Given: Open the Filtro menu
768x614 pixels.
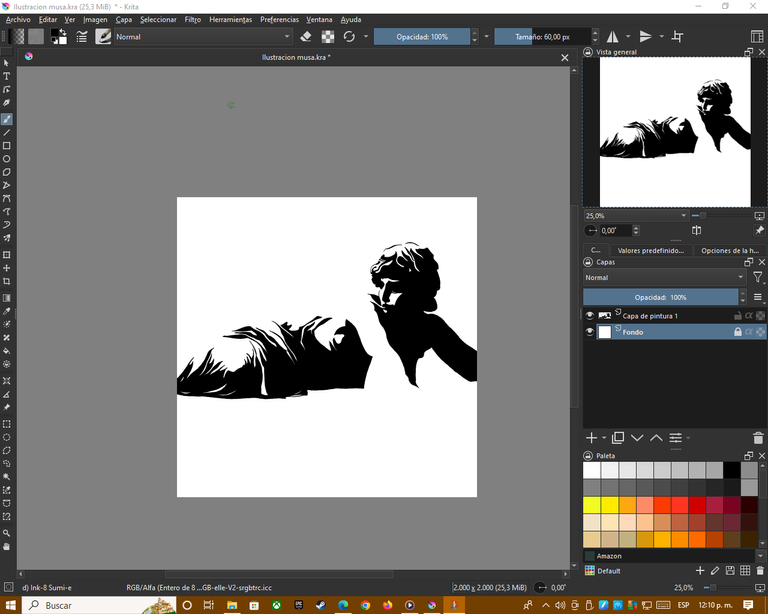Looking at the screenshot, I should [x=193, y=19].
